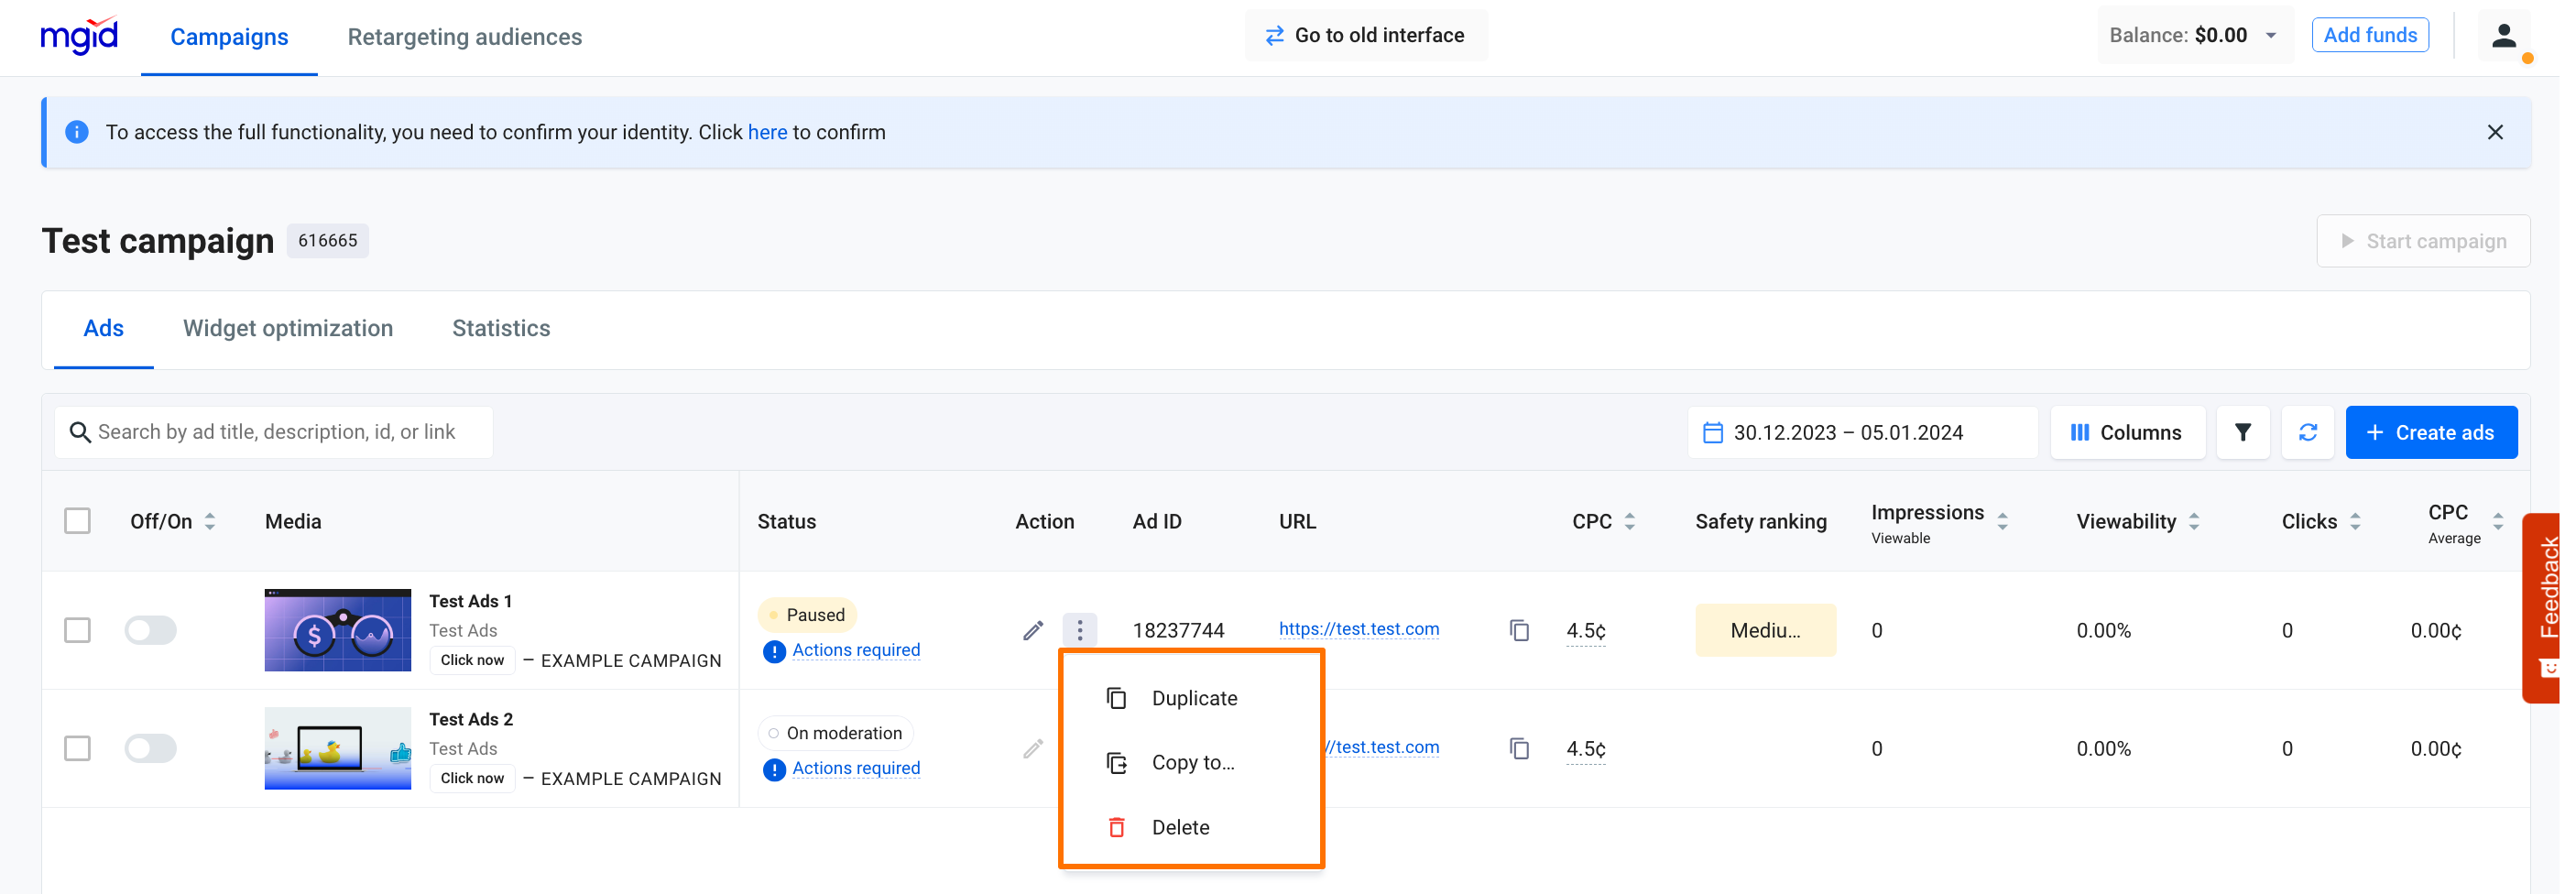
Task: Choose Duplicate from the context menu
Action: [1193, 698]
